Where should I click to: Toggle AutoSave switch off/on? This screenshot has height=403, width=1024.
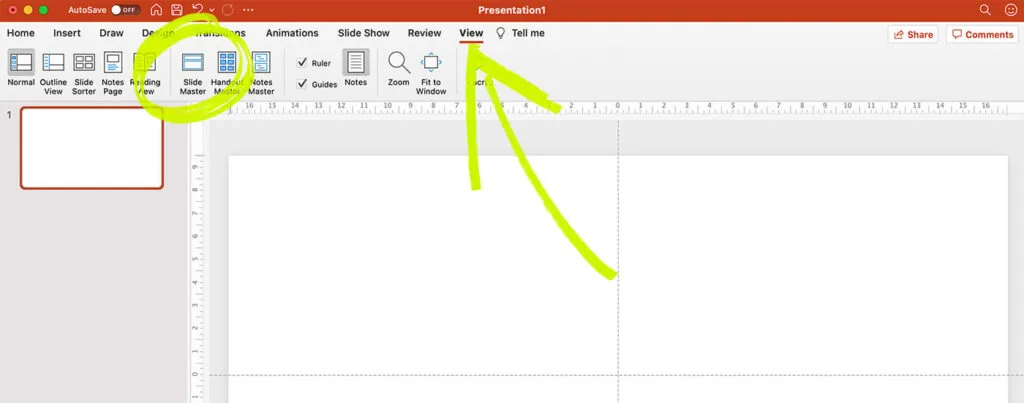(x=125, y=10)
